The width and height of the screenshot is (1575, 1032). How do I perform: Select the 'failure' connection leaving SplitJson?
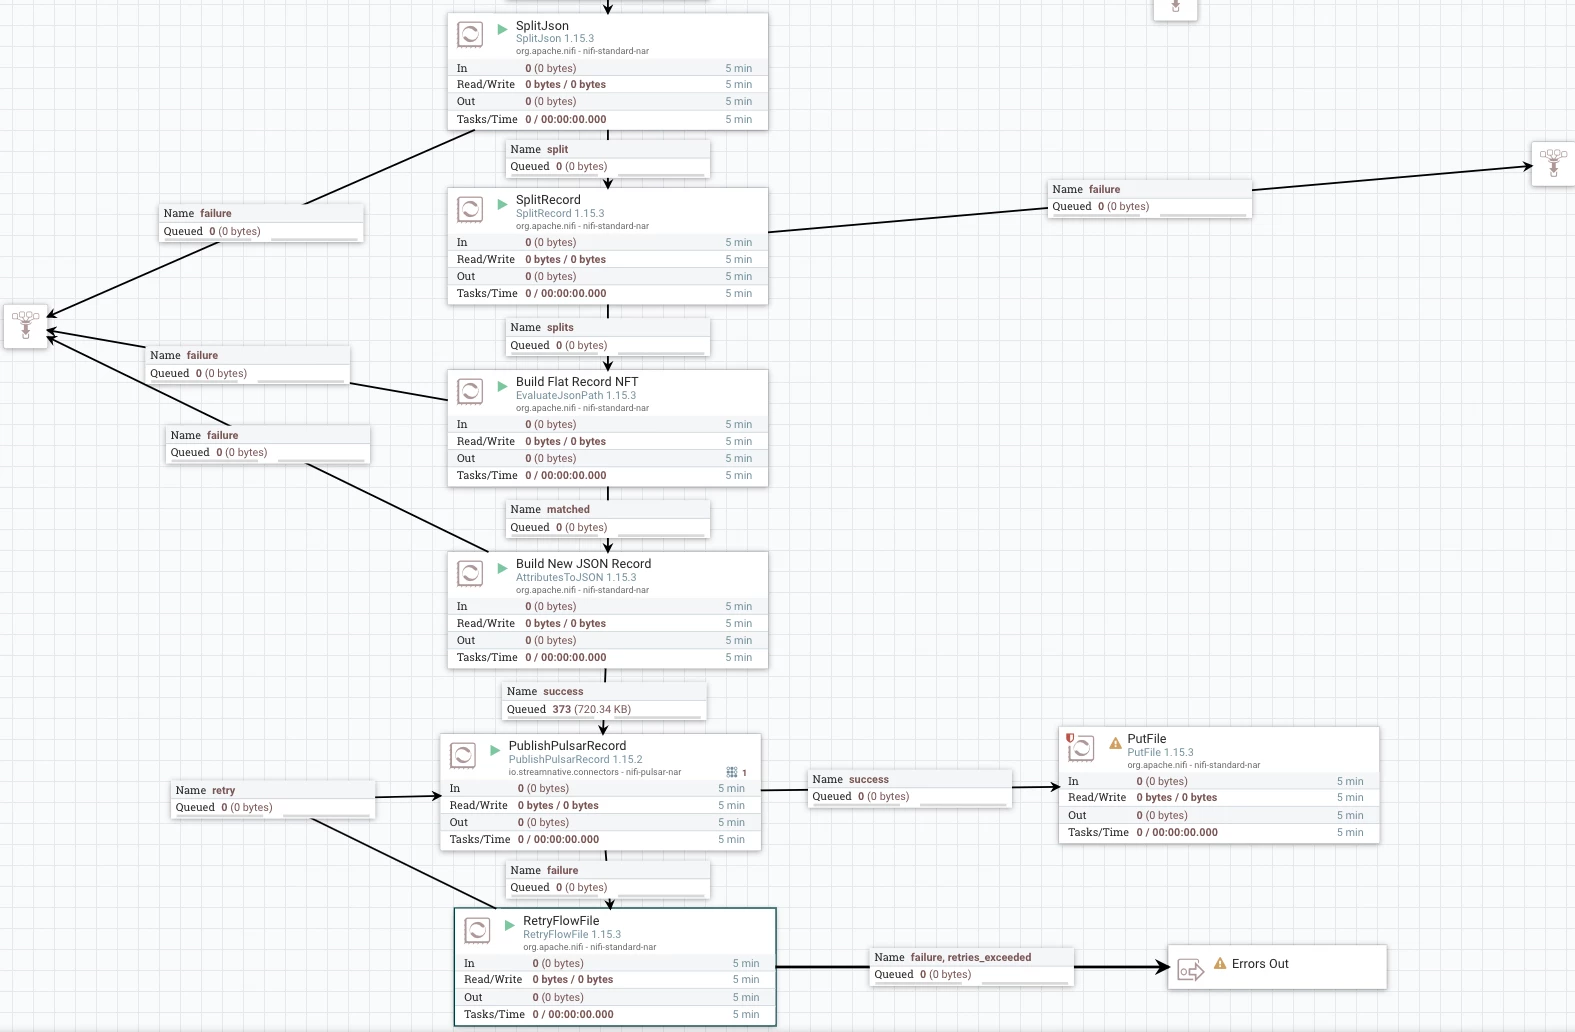[261, 222]
